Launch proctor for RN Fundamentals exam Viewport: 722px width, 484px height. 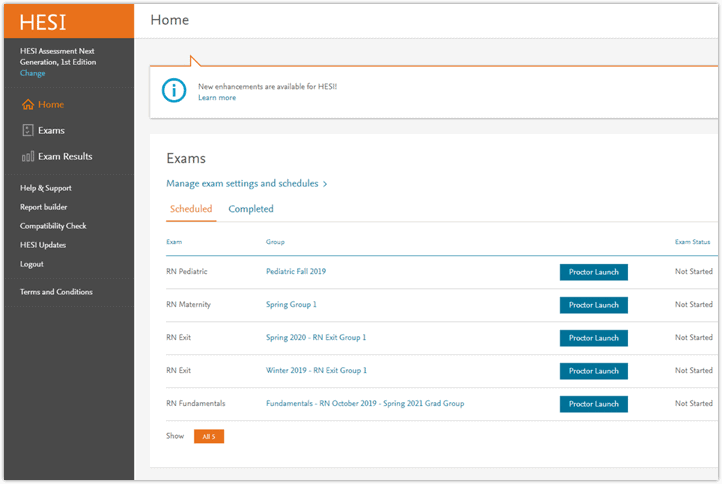pos(593,404)
